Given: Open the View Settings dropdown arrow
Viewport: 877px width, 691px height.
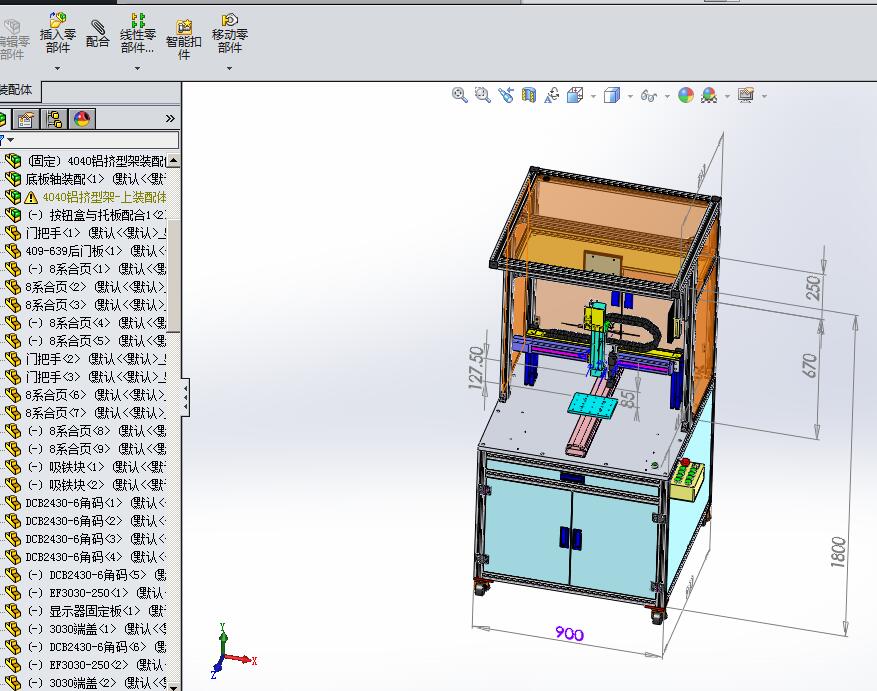Looking at the screenshot, I should [764, 96].
